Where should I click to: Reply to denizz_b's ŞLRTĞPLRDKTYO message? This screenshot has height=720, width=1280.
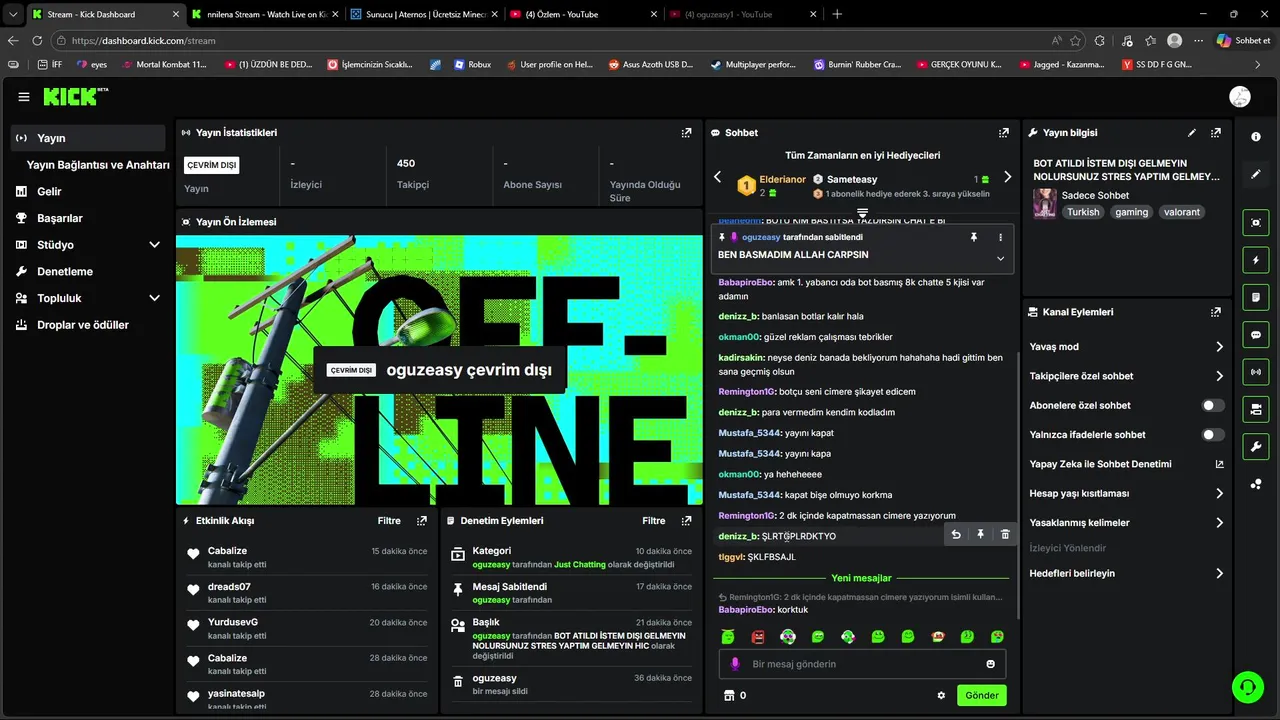pyautogui.click(x=956, y=535)
